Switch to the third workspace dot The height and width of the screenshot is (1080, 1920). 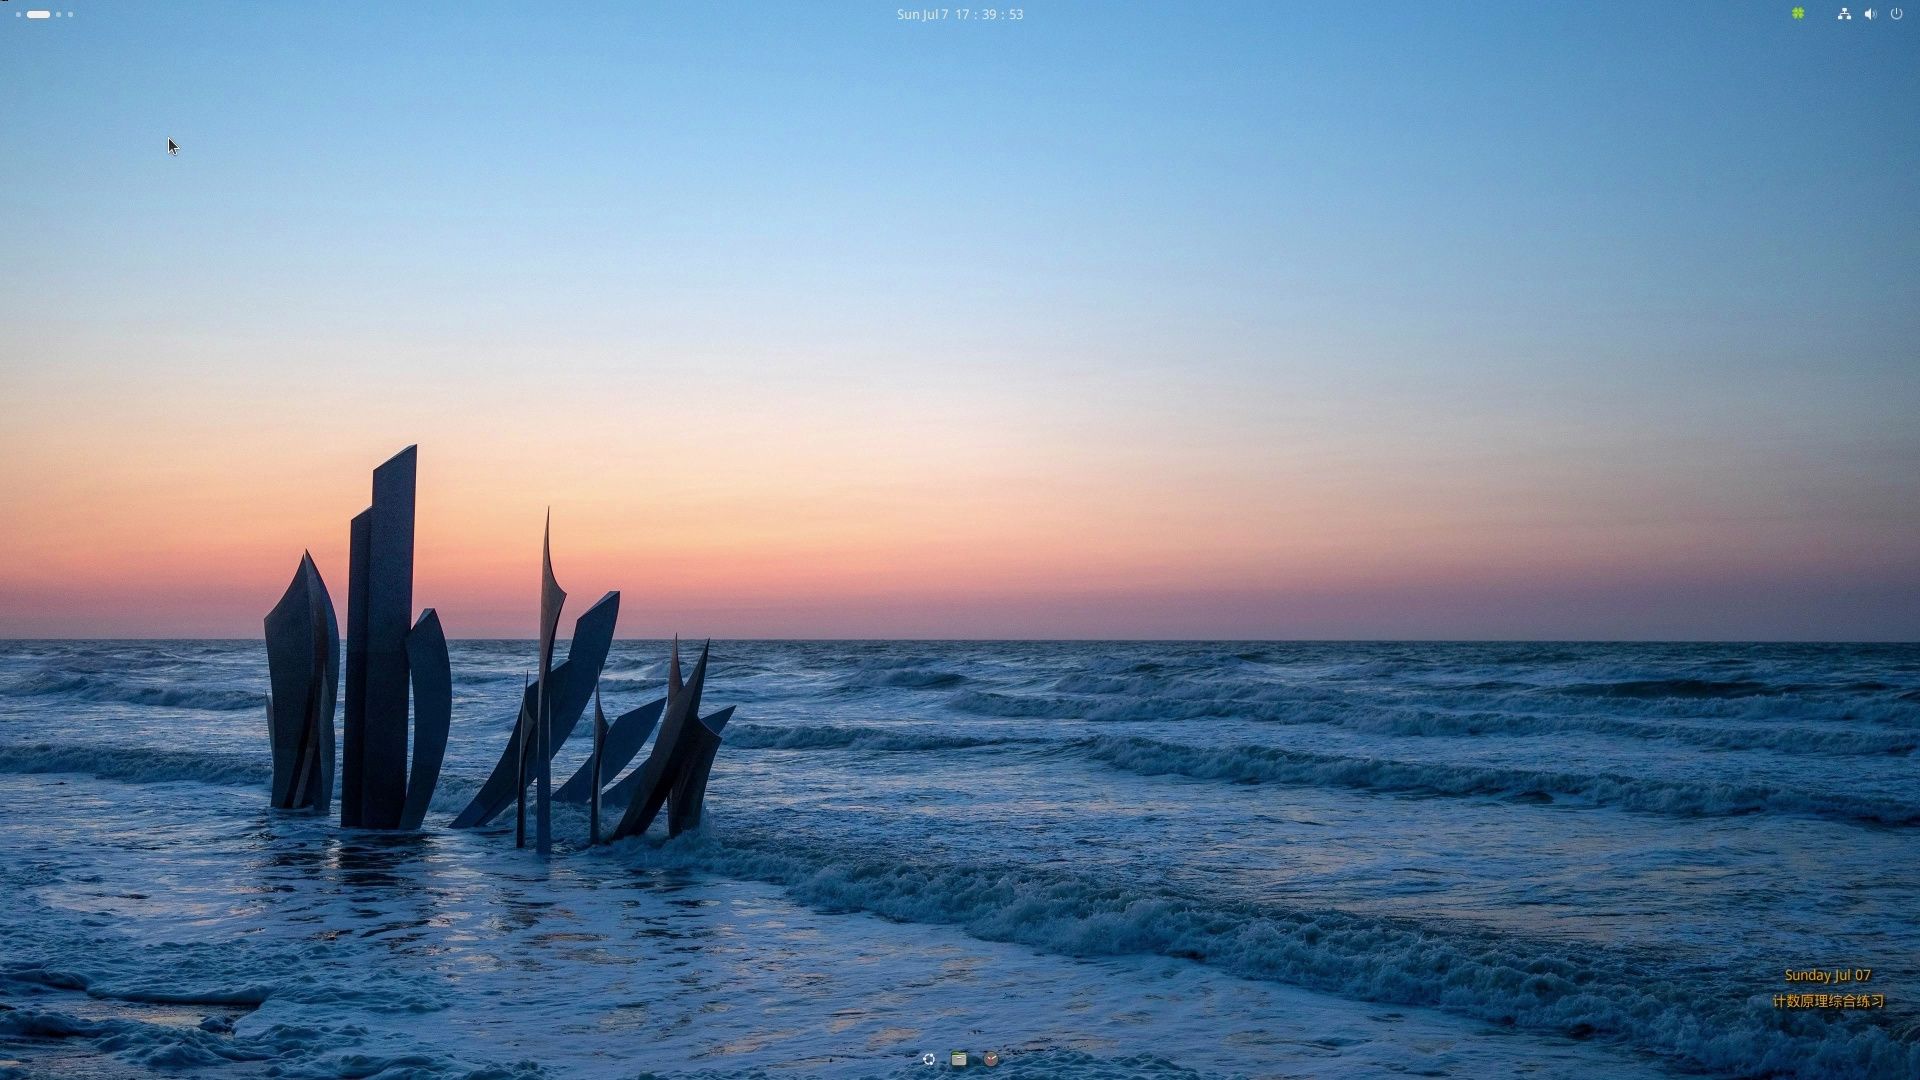pos(59,15)
